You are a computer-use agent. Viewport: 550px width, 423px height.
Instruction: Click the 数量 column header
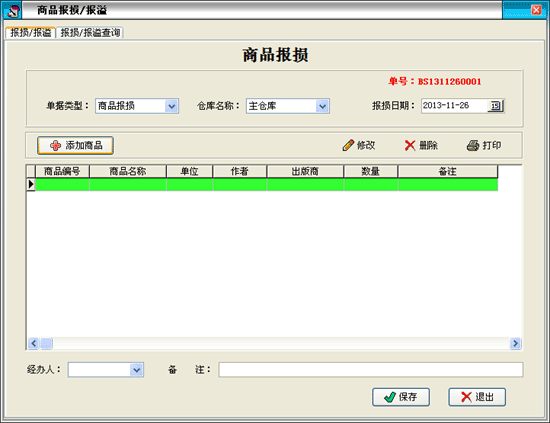370,171
